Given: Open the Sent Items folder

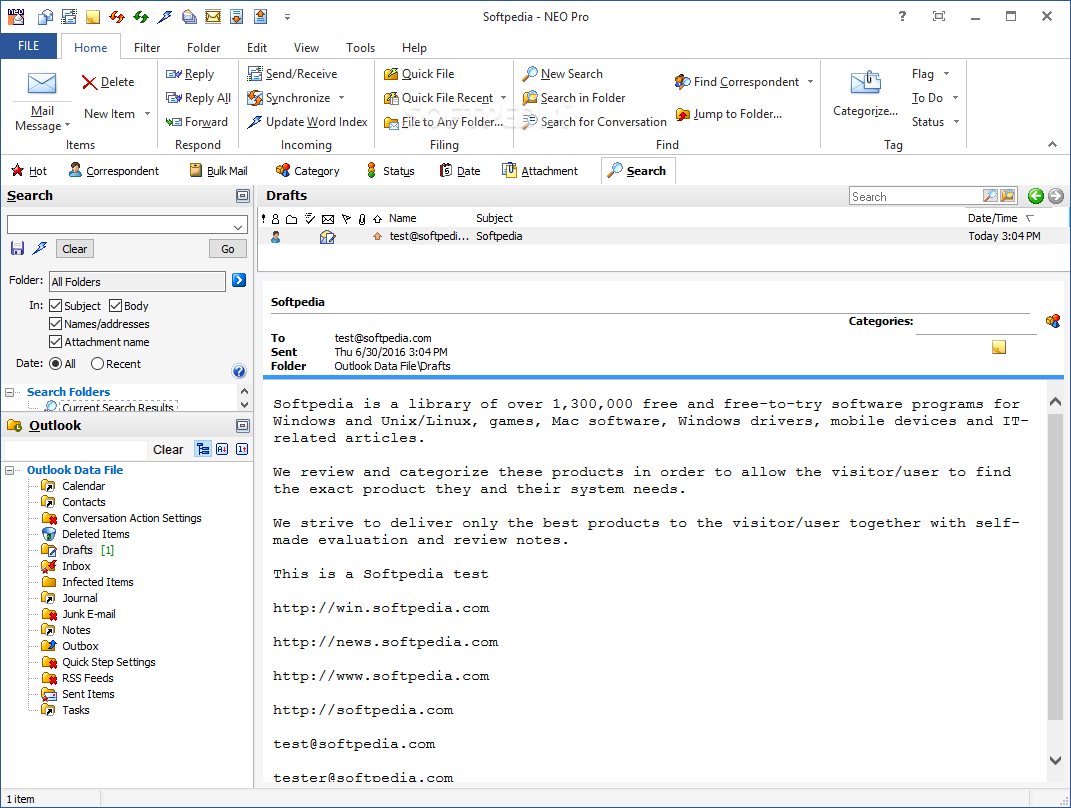Looking at the screenshot, I should [88, 693].
